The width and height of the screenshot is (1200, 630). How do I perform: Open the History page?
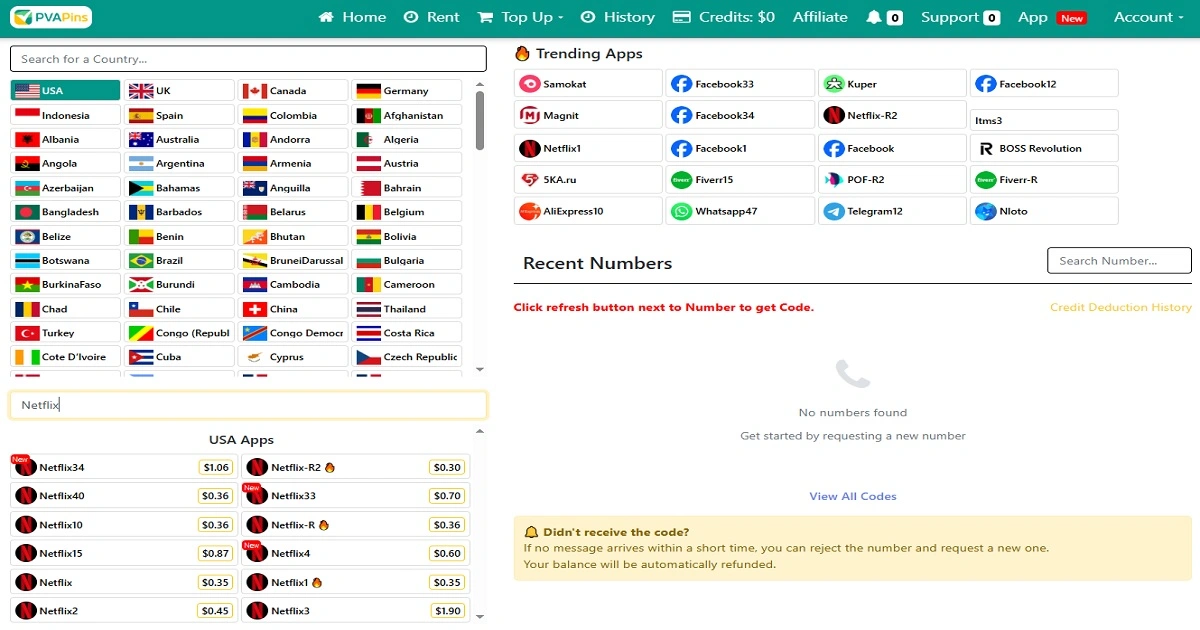pyautogui.click(x=617, y=17)
